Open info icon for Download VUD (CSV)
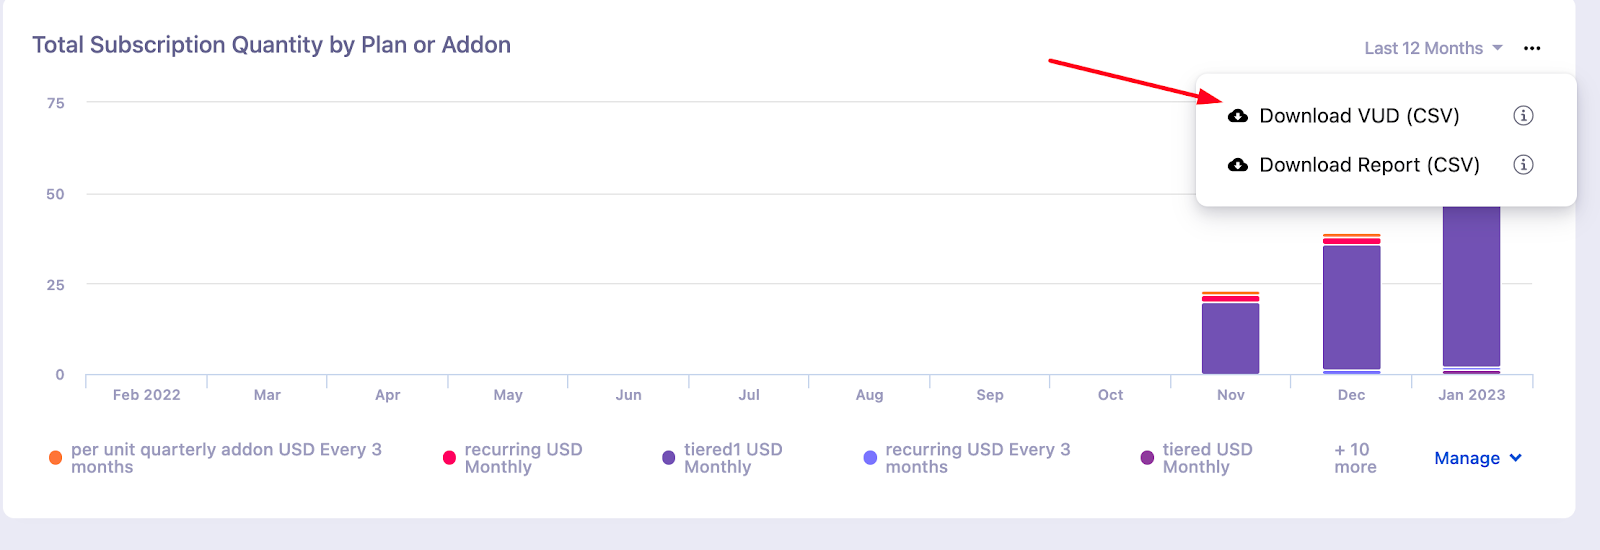This screenshot has height=550, width=1600. pos(1523,116)
